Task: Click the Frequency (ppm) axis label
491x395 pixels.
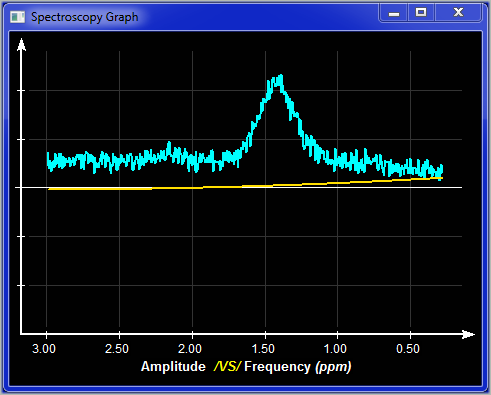Action: click(298, 367)
